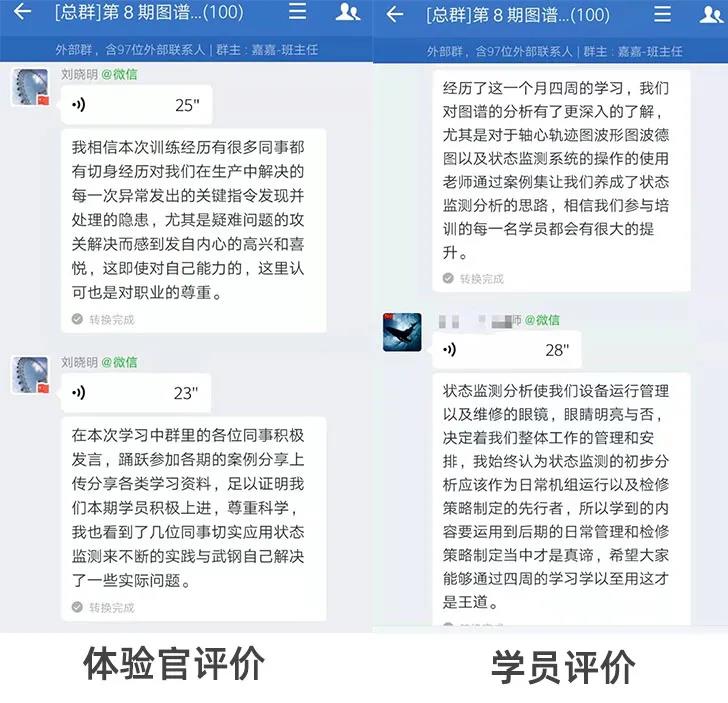
Task: Tap 刘晓明's avatar beside 25" voice message
Action: click(x=30, y=87)
